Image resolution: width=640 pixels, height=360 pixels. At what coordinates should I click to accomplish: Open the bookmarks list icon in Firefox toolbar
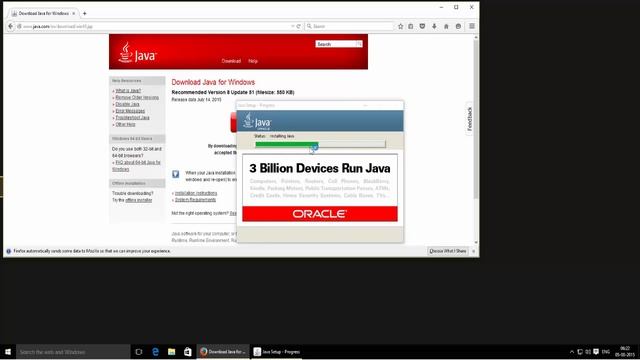(x=411, y=26)
